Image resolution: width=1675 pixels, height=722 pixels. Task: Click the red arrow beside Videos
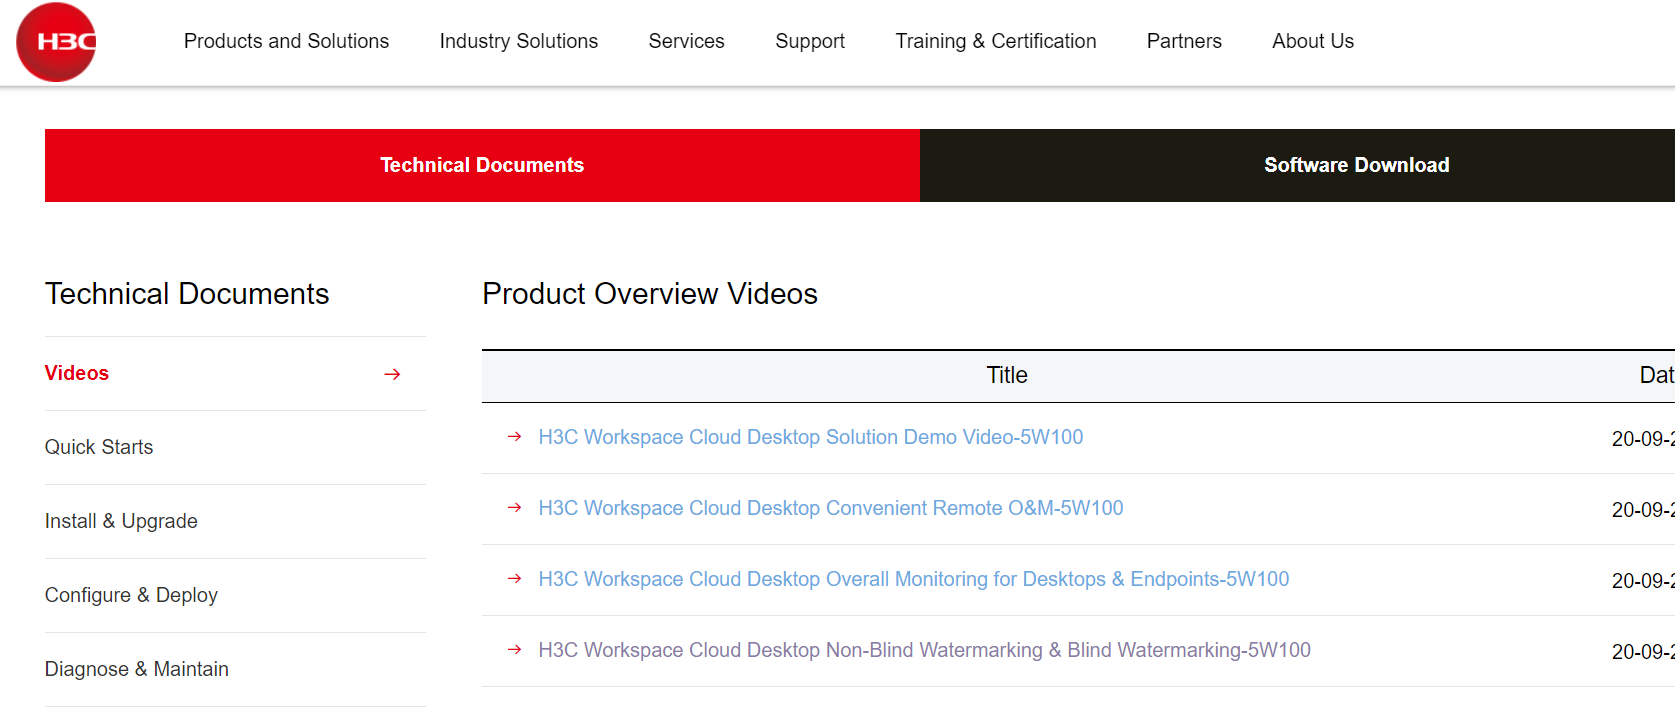392,374
